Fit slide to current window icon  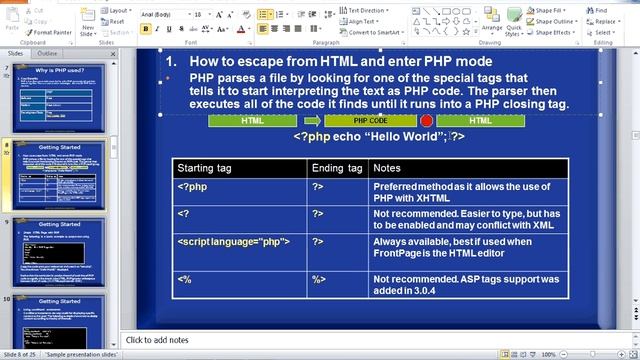[x=633, y=355]
